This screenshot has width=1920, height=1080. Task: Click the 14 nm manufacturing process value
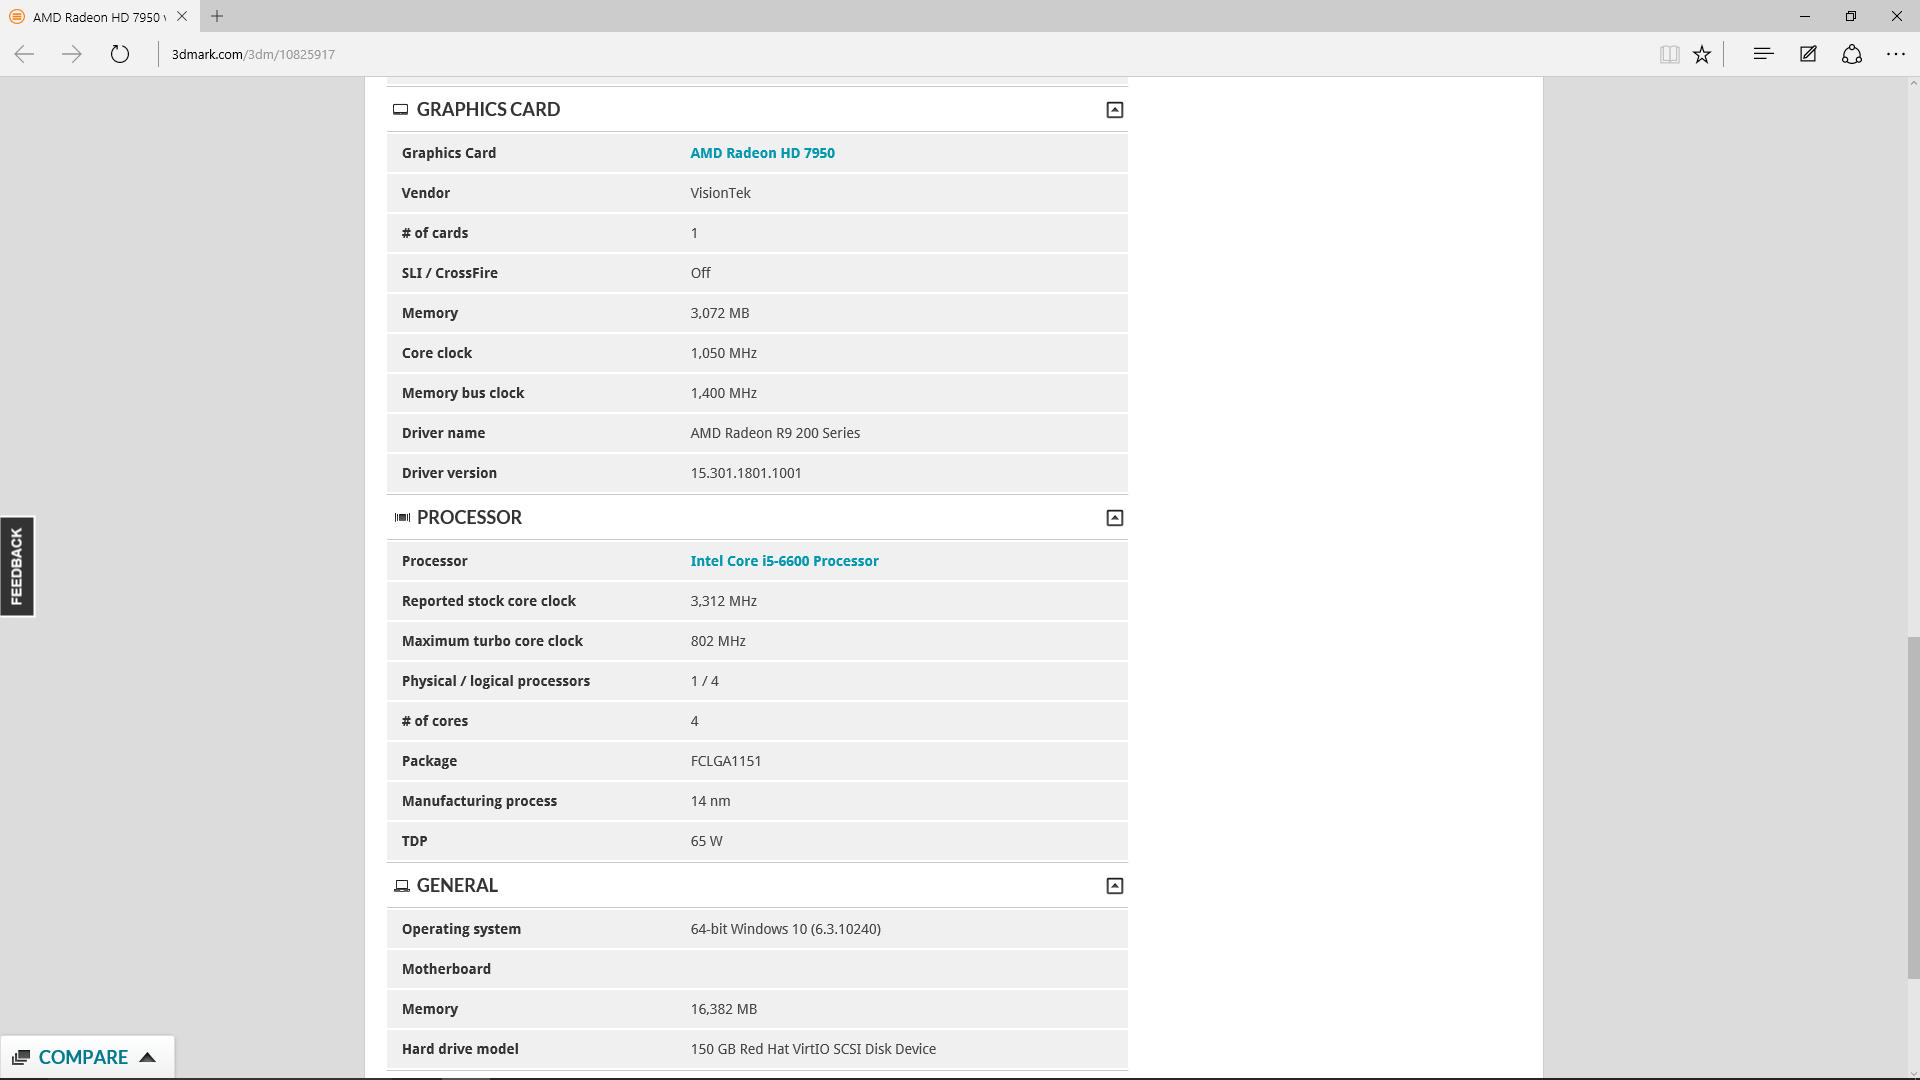[710, 801]
